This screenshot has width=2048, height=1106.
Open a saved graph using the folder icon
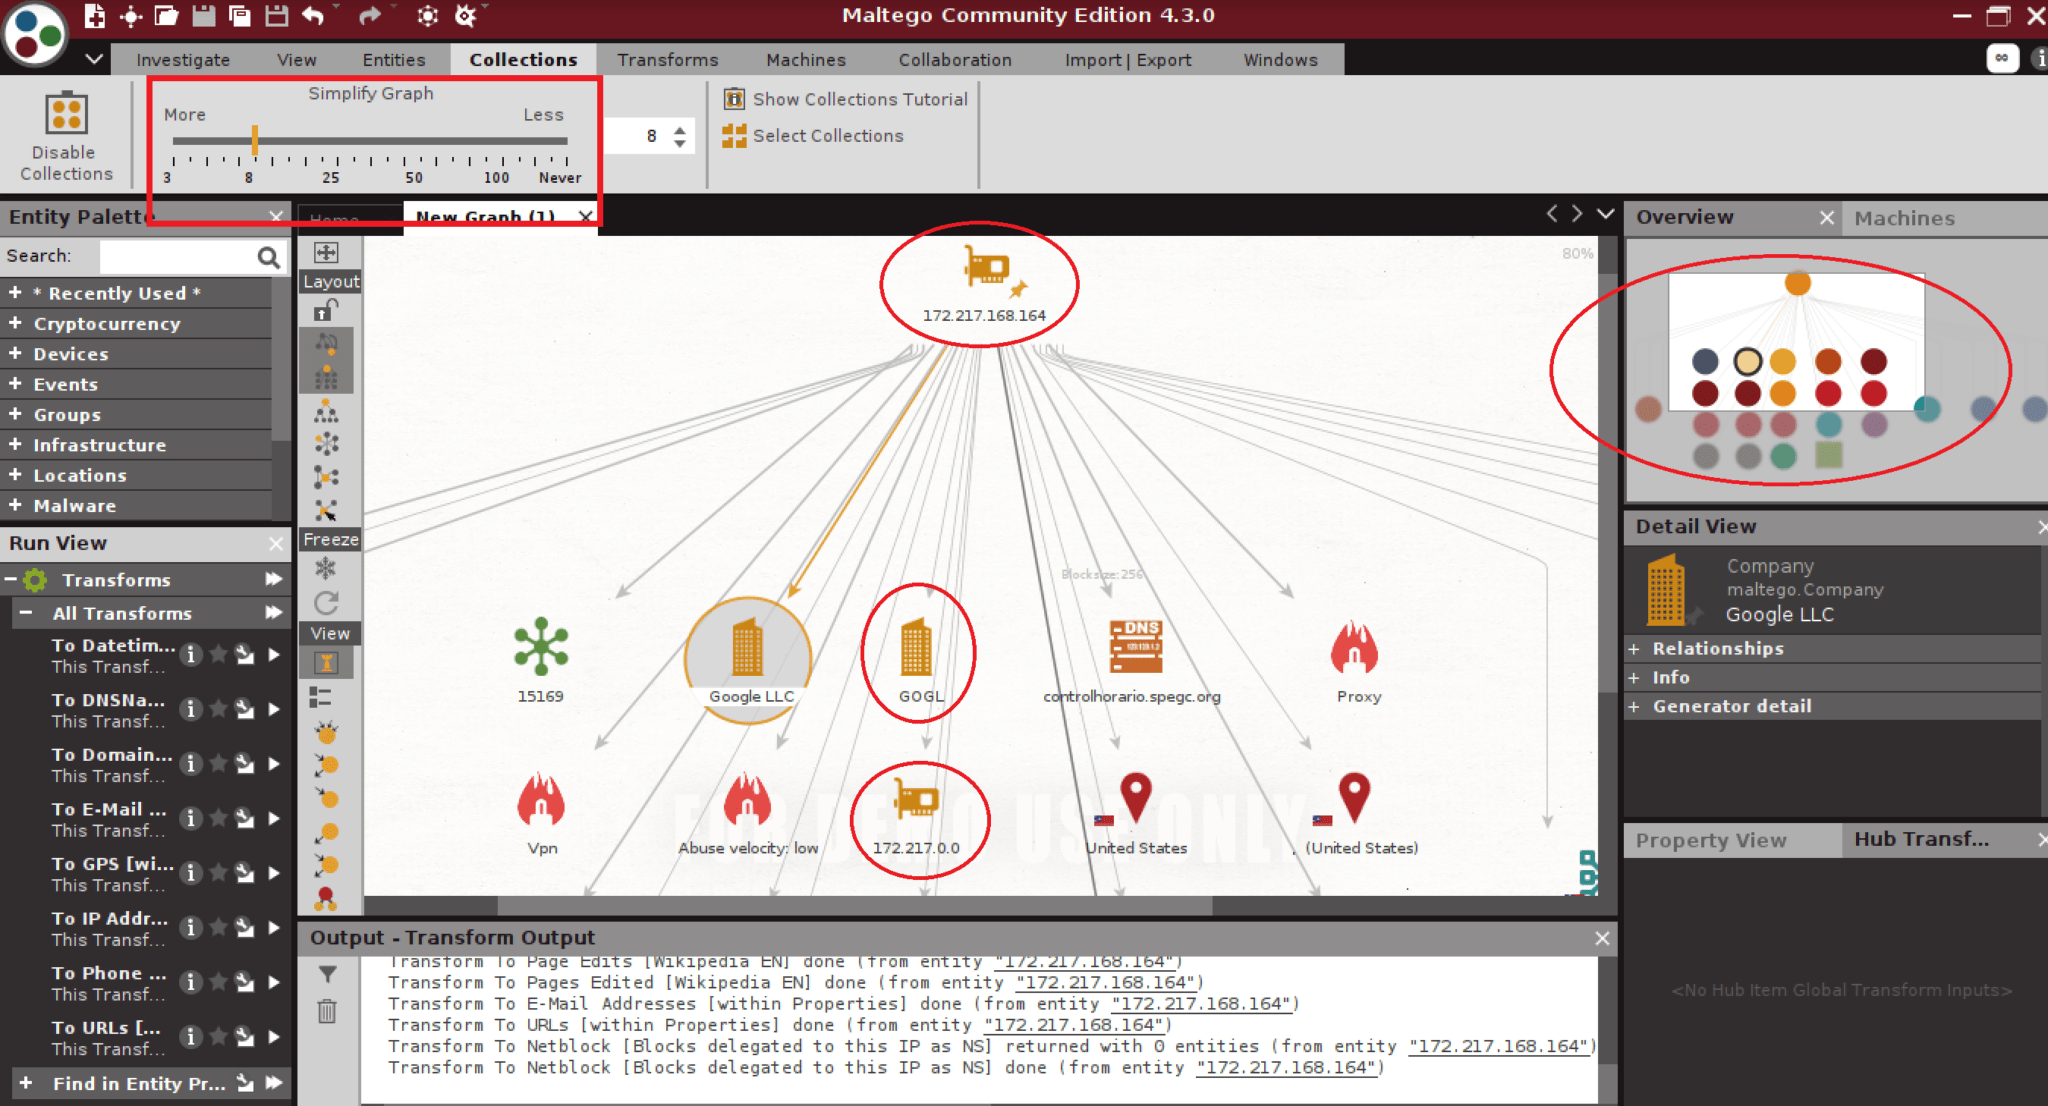pos(164,16)
